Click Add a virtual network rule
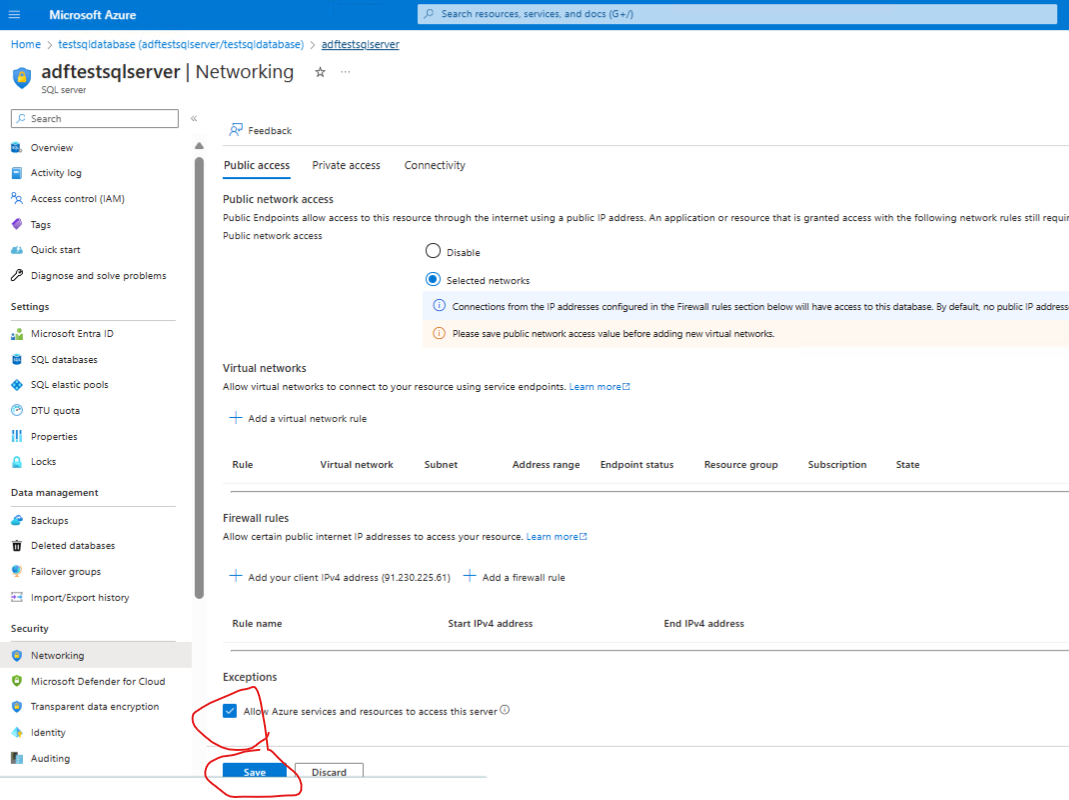The height and width of the screenshot is (800, 1069). point(298,419)
